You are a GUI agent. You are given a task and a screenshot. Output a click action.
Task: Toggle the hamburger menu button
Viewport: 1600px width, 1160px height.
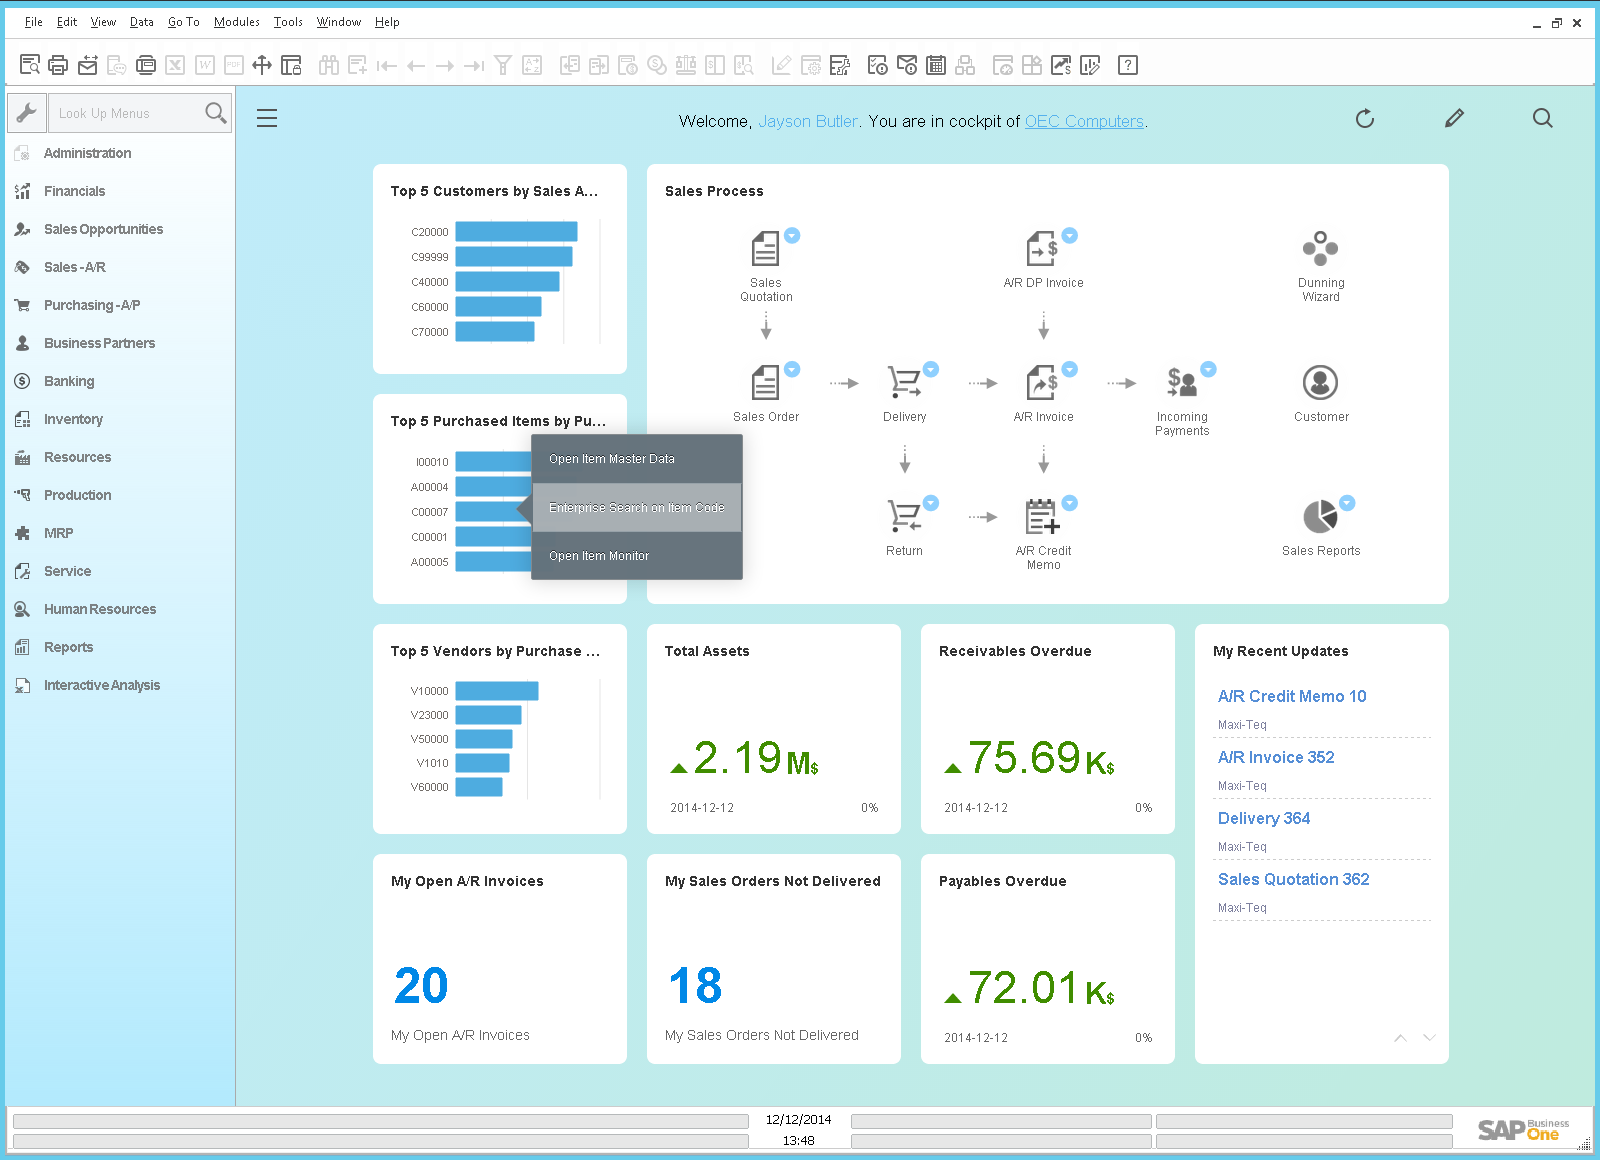[267, 119]
